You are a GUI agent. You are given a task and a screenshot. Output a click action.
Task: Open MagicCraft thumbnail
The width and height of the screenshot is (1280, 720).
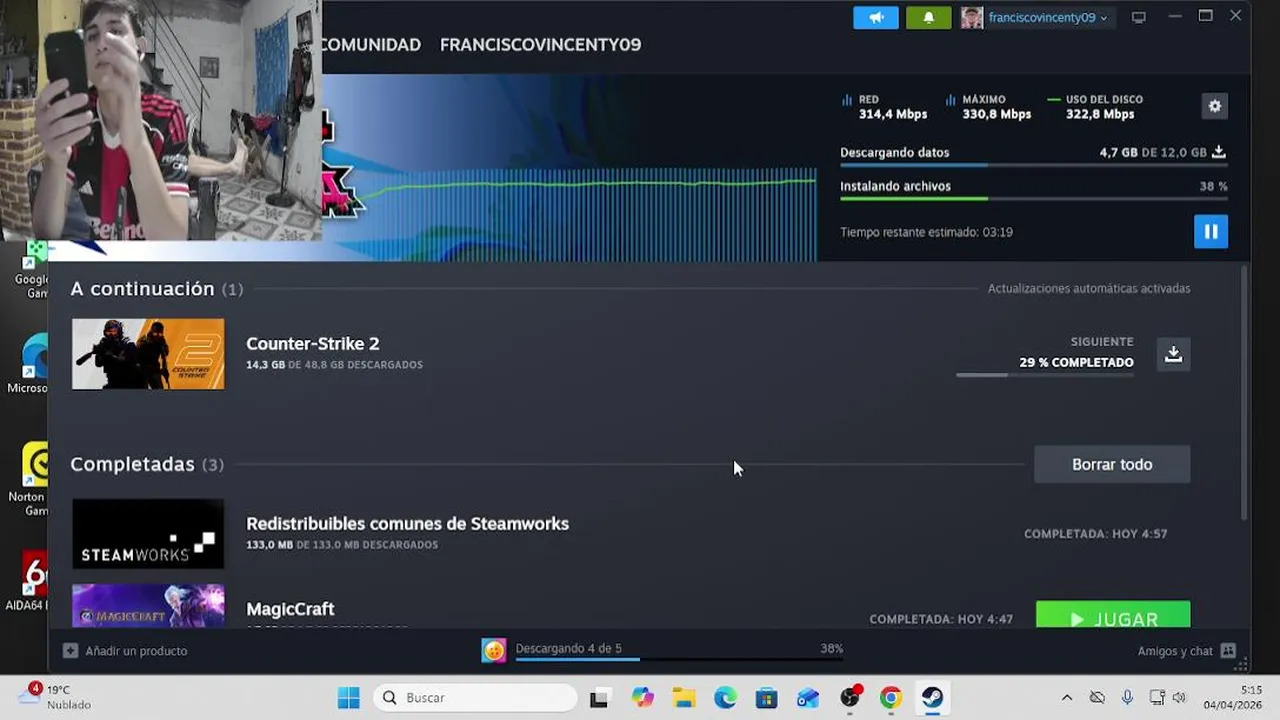click(x=148, y=606)
